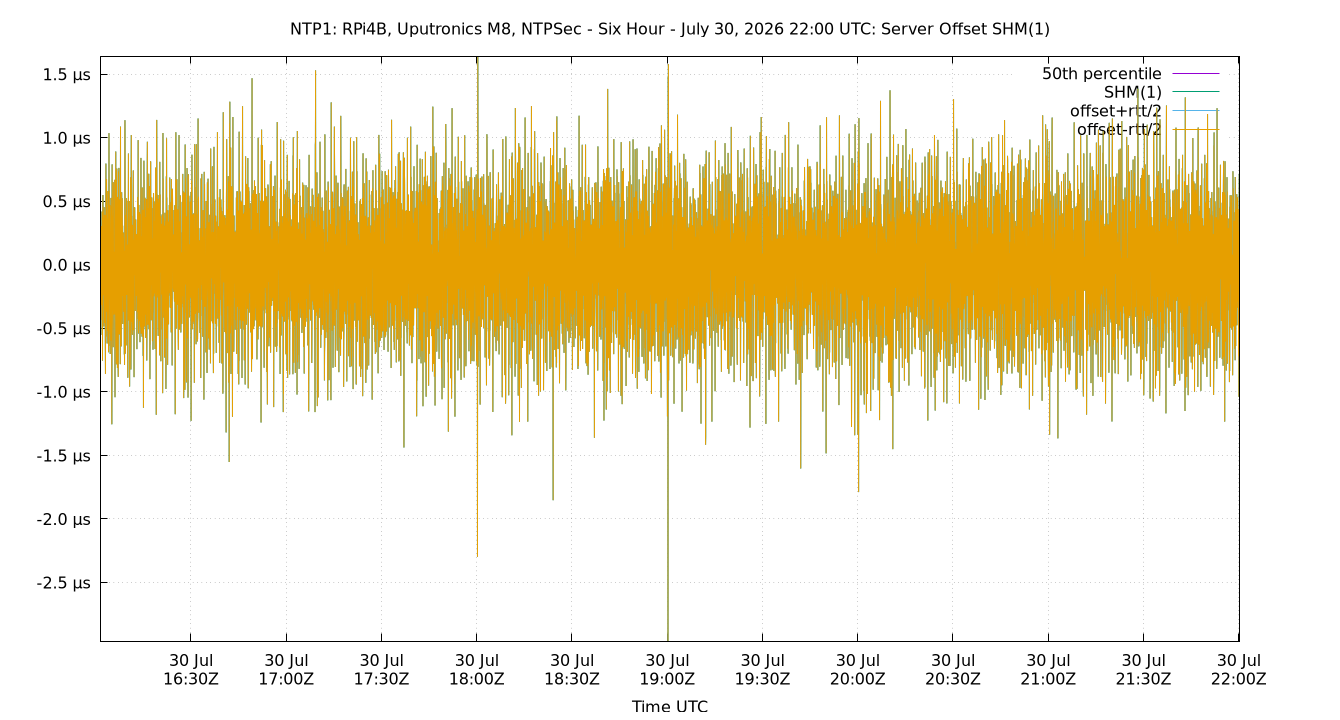Click the '0.0 µs' y-axis label
Screen dimensions: 1340x720
click(68, 265)
